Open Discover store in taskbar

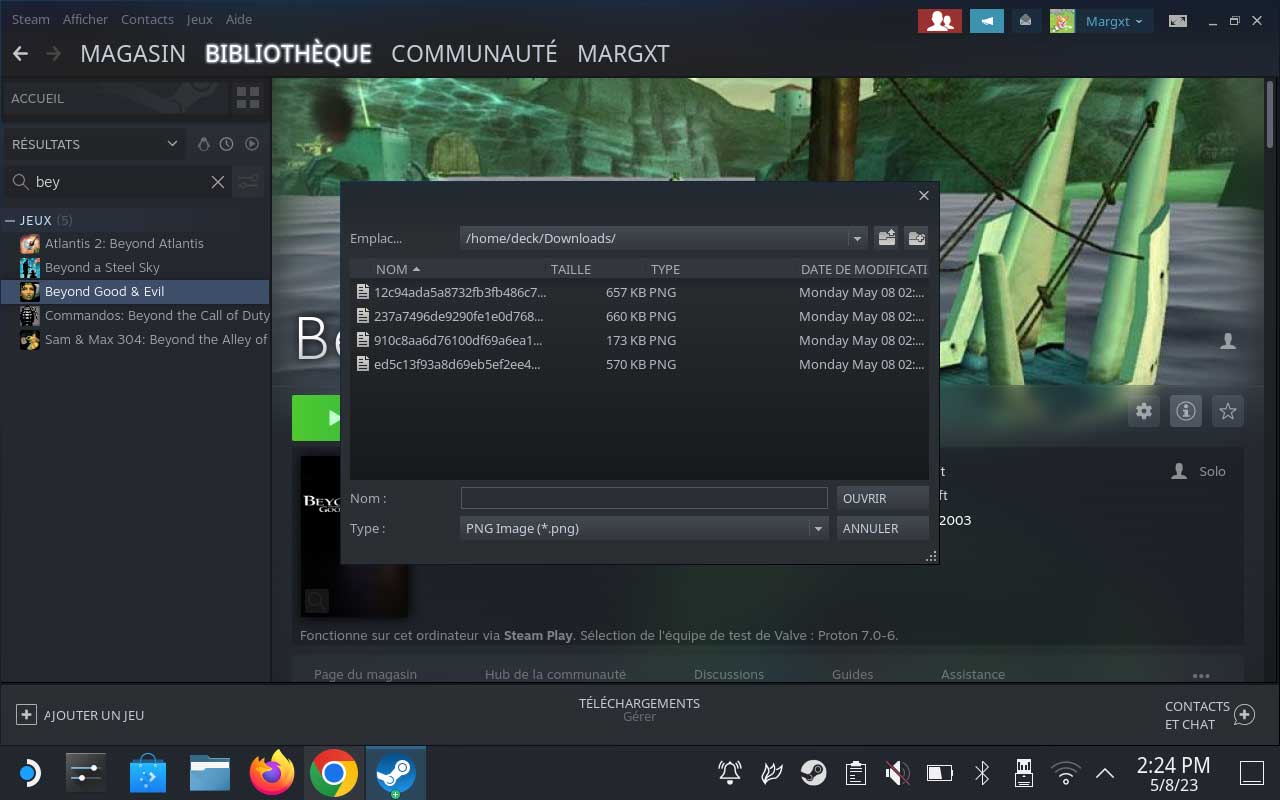tap(148, 773)
